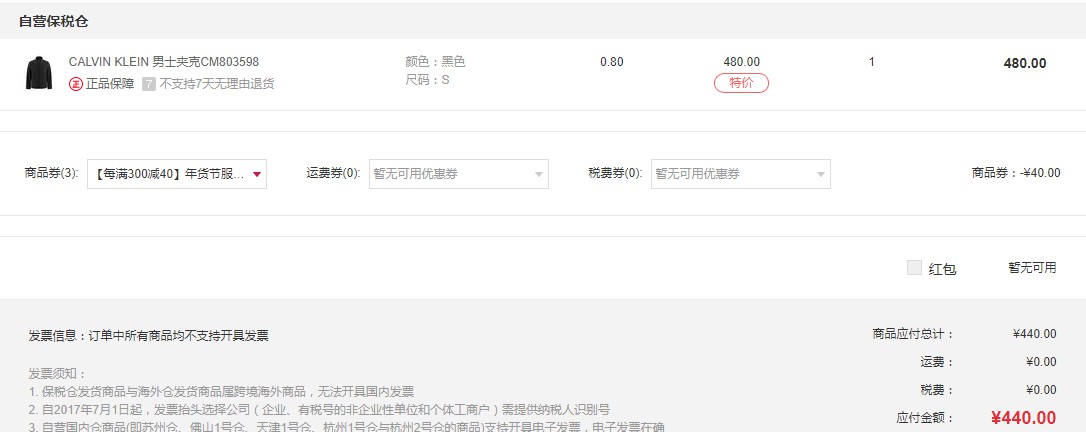Expand the 税费券 tax coupon dropdown
1086x432 pixels.
coord(734,174)
